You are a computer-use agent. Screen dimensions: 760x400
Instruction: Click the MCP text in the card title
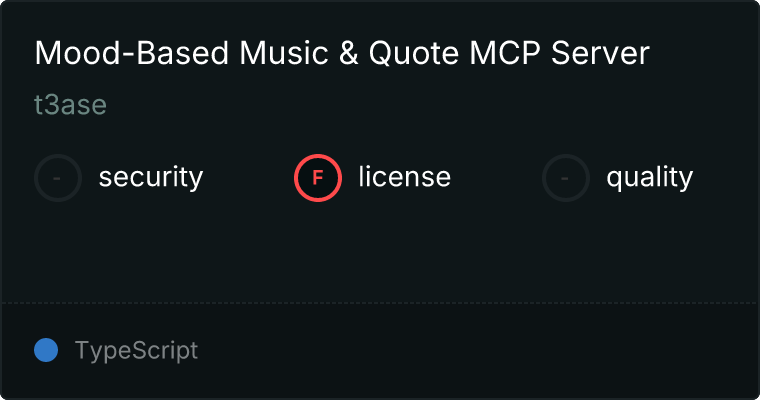[x=505, y=52]
